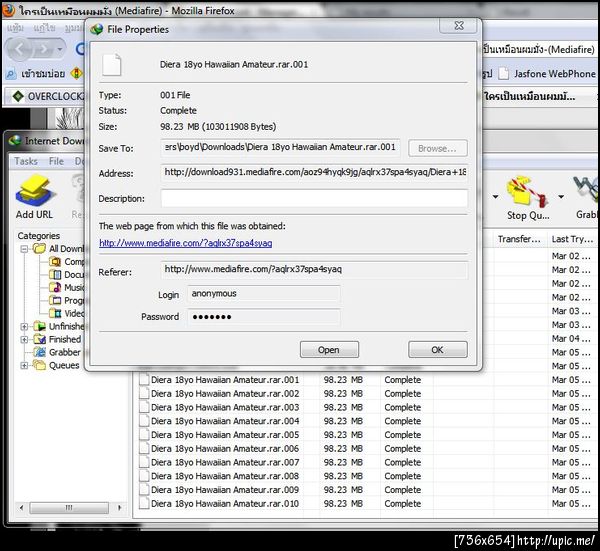Click into the Description field
Image resolution: width=600 pixels, height=551 pixels.
pyautogui.click(x=314, y=198)
